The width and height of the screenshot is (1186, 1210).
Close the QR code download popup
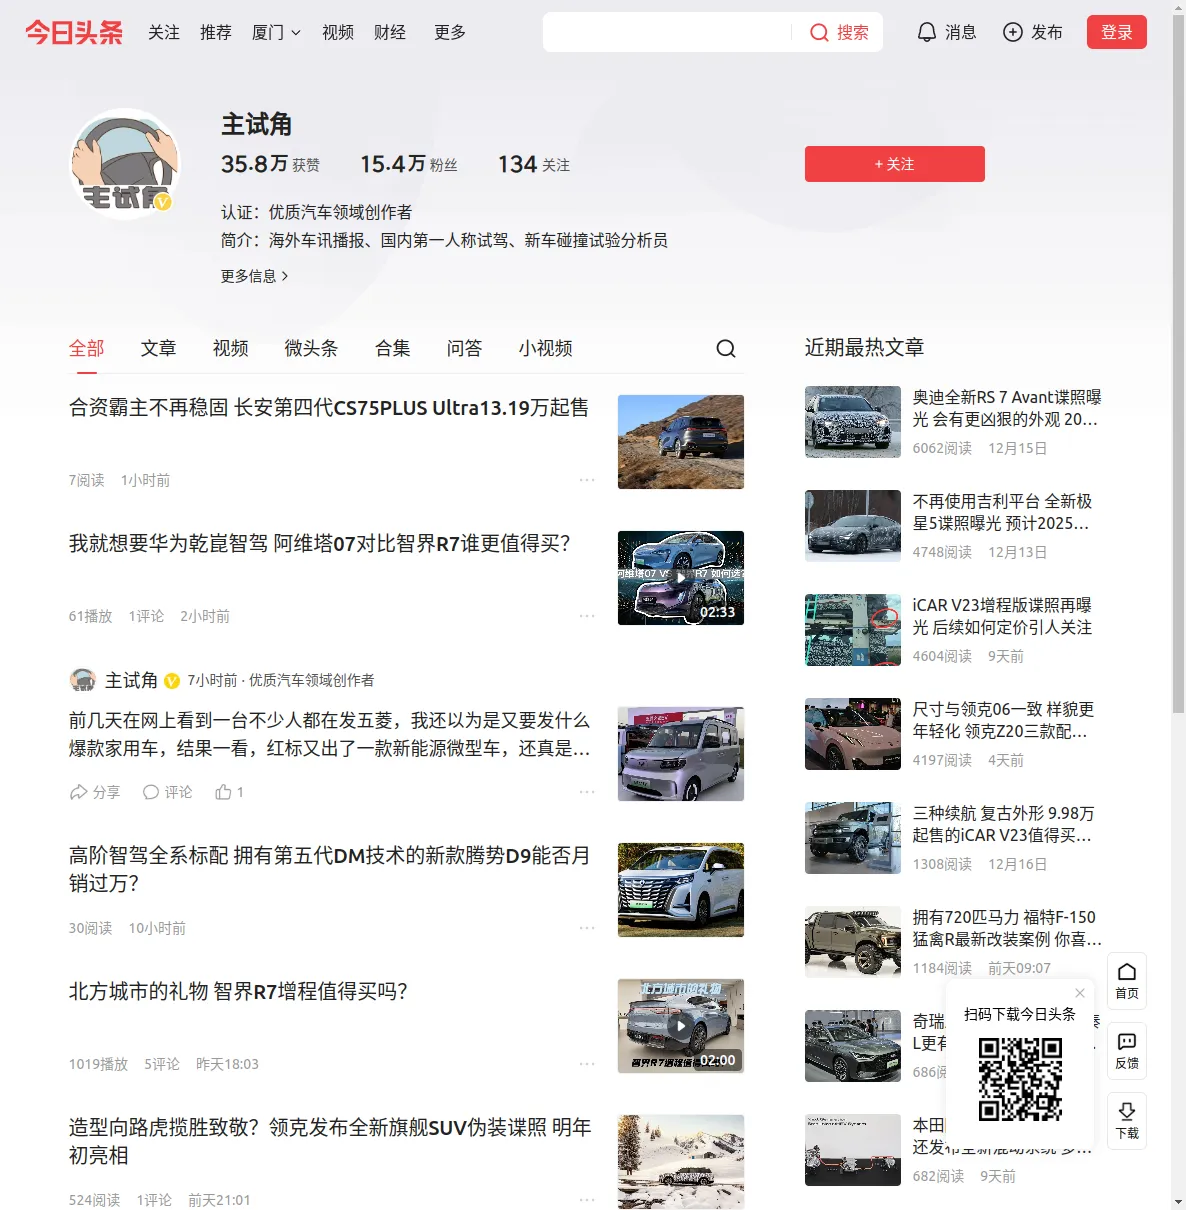coord(1080,993)
